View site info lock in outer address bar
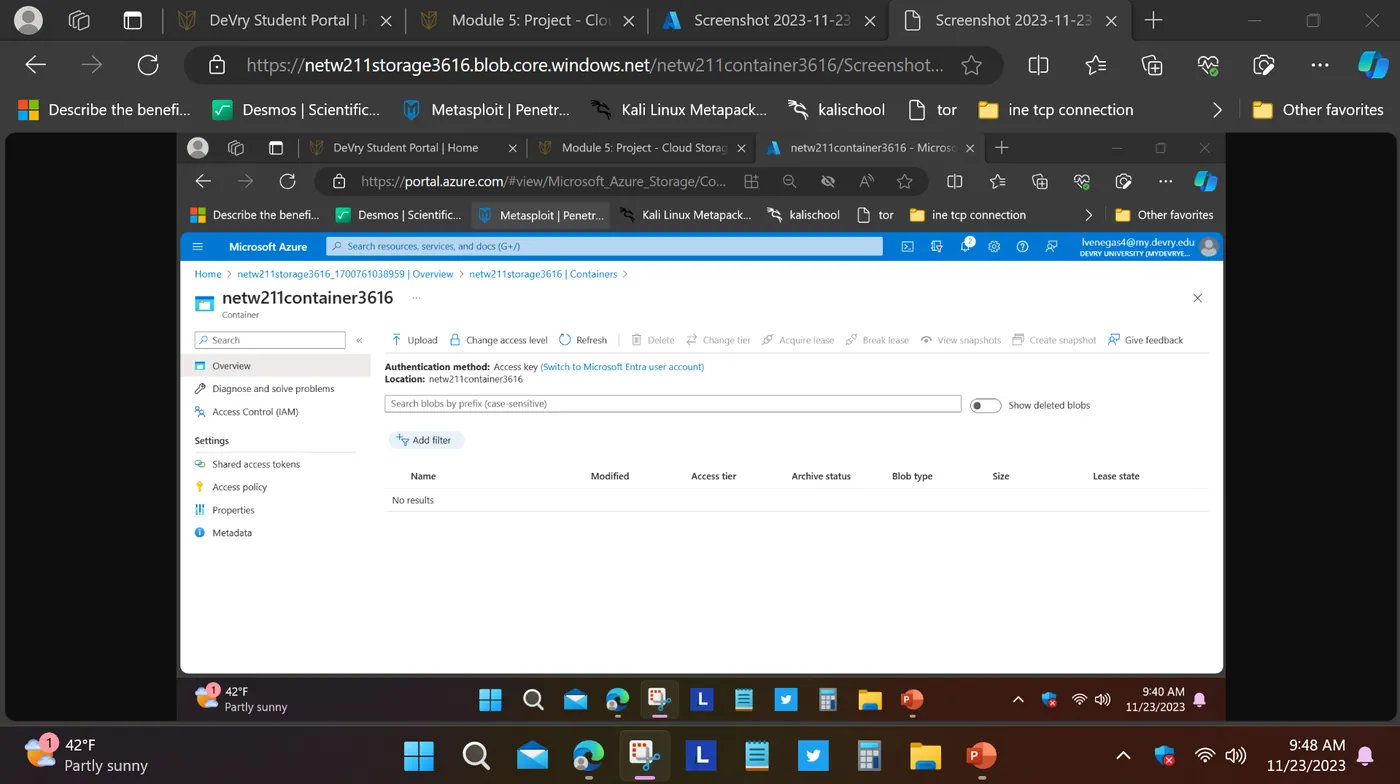 click(217, 65)
